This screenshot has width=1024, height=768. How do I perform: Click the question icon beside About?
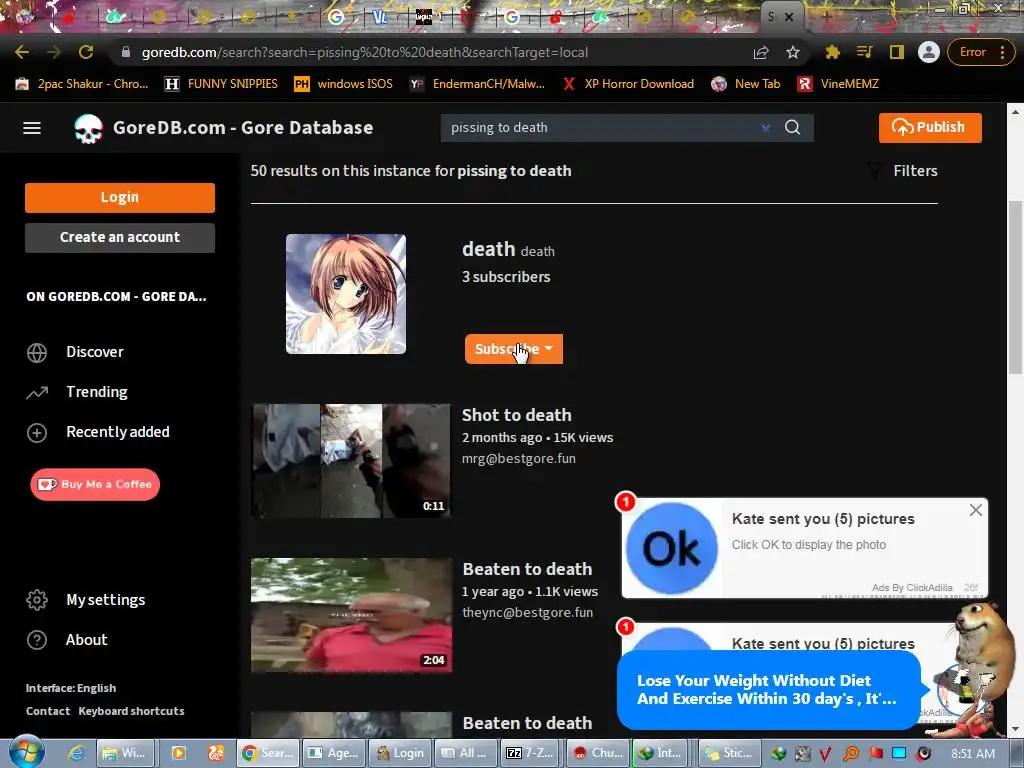(x=37, y=640)
